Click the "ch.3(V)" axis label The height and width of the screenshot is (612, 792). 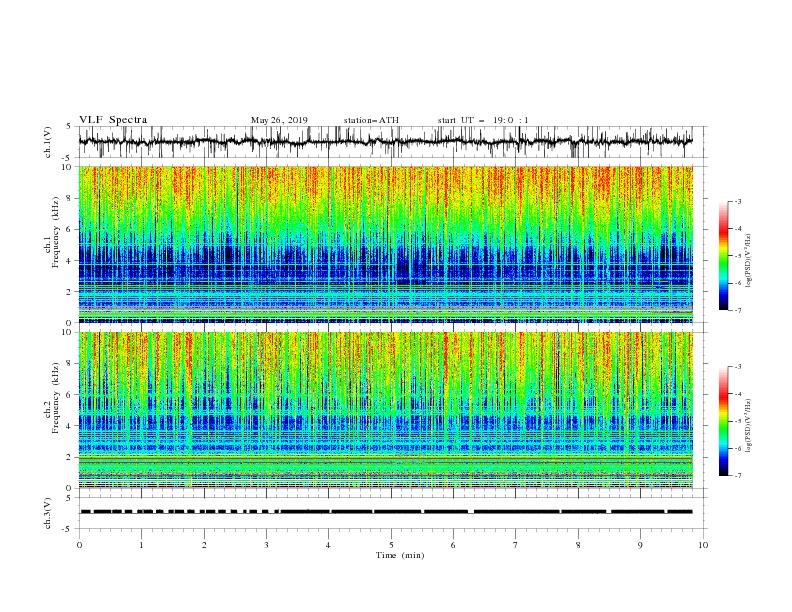tap(48, 513)
